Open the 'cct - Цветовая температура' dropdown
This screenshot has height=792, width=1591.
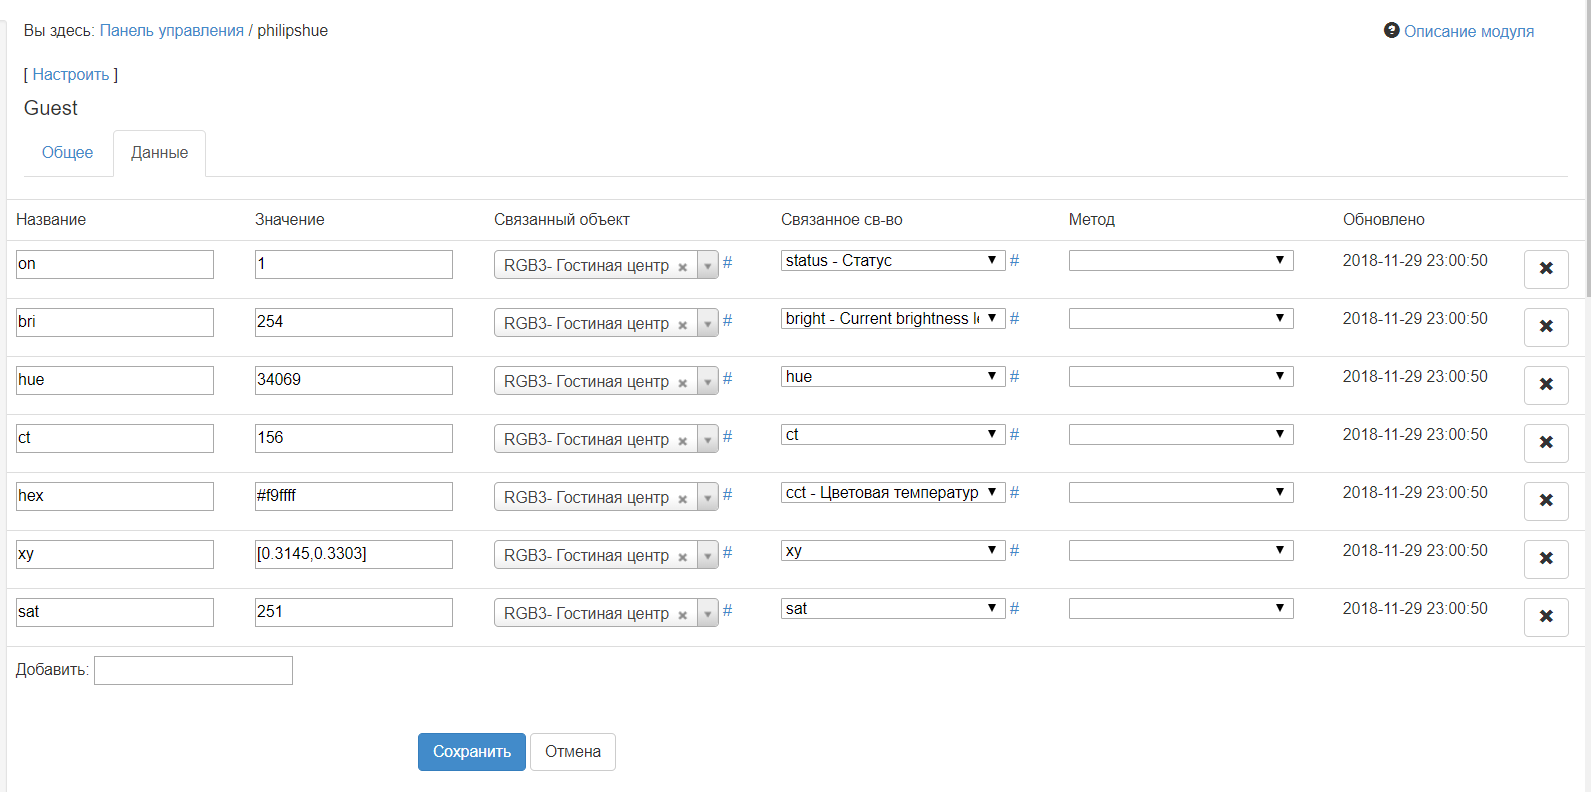[x=892, y=493]
